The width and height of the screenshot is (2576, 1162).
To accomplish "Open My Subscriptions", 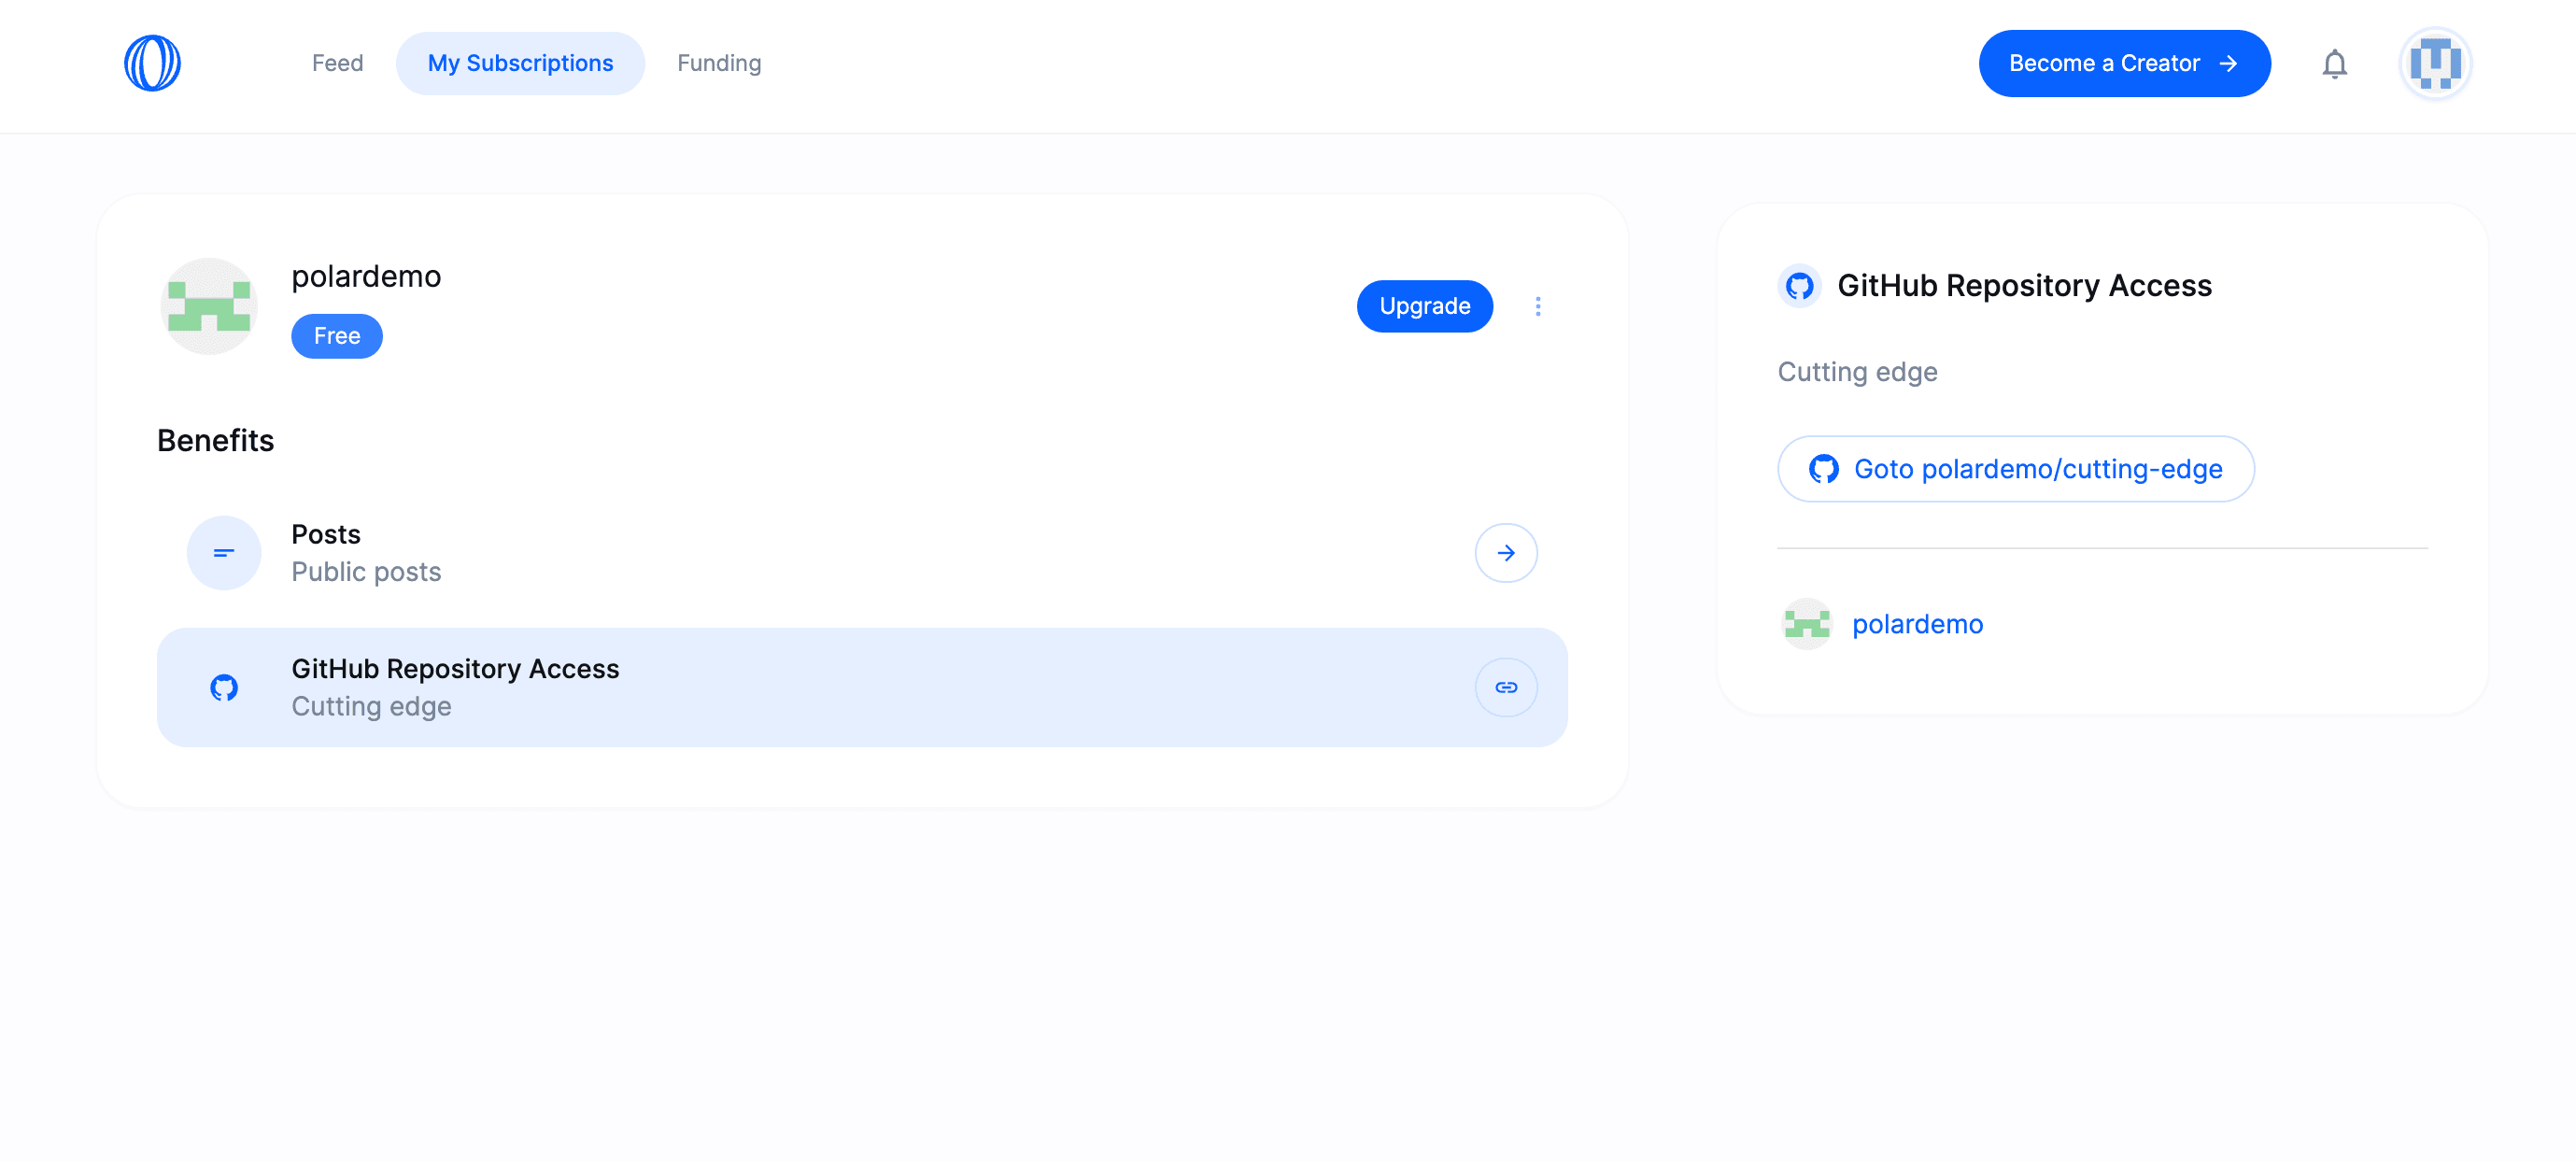I will (x=521, y=62).
